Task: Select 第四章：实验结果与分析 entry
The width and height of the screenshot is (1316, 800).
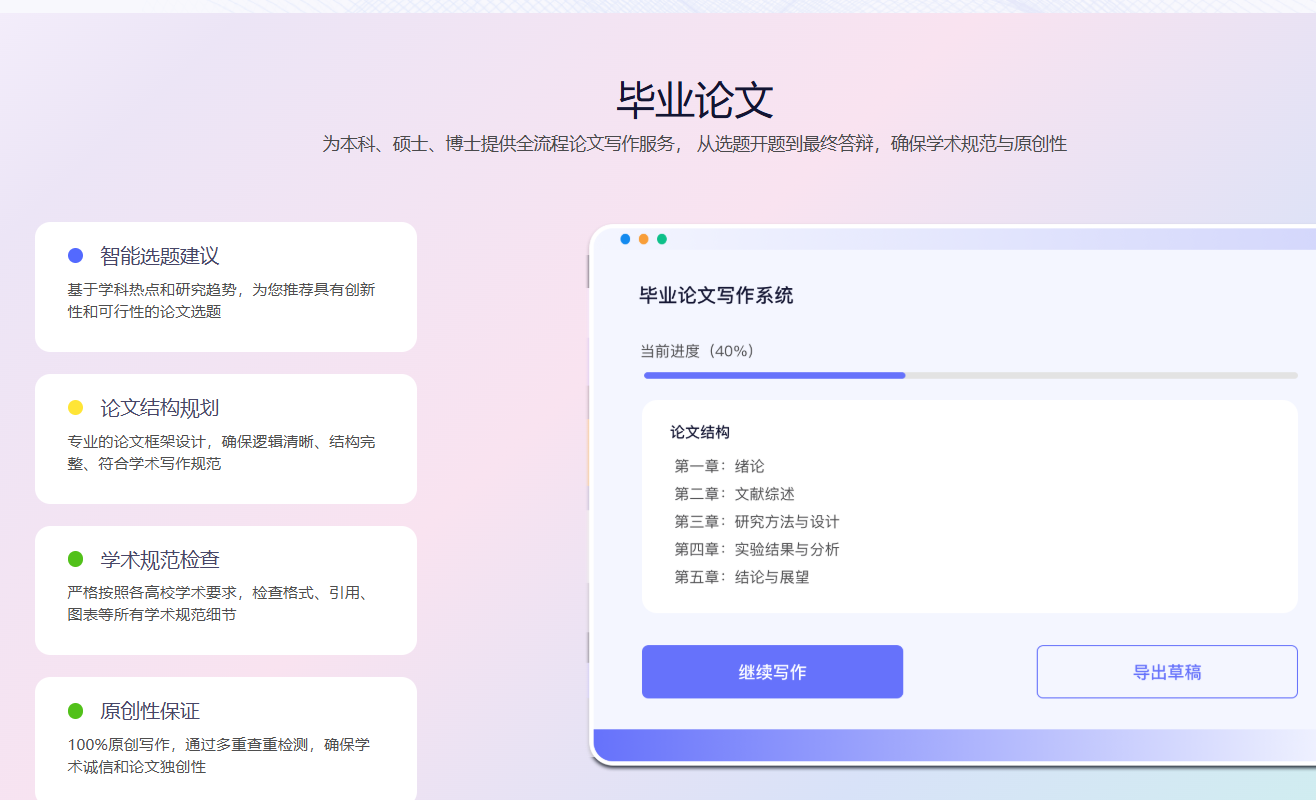Action: (x=757, y=549)
